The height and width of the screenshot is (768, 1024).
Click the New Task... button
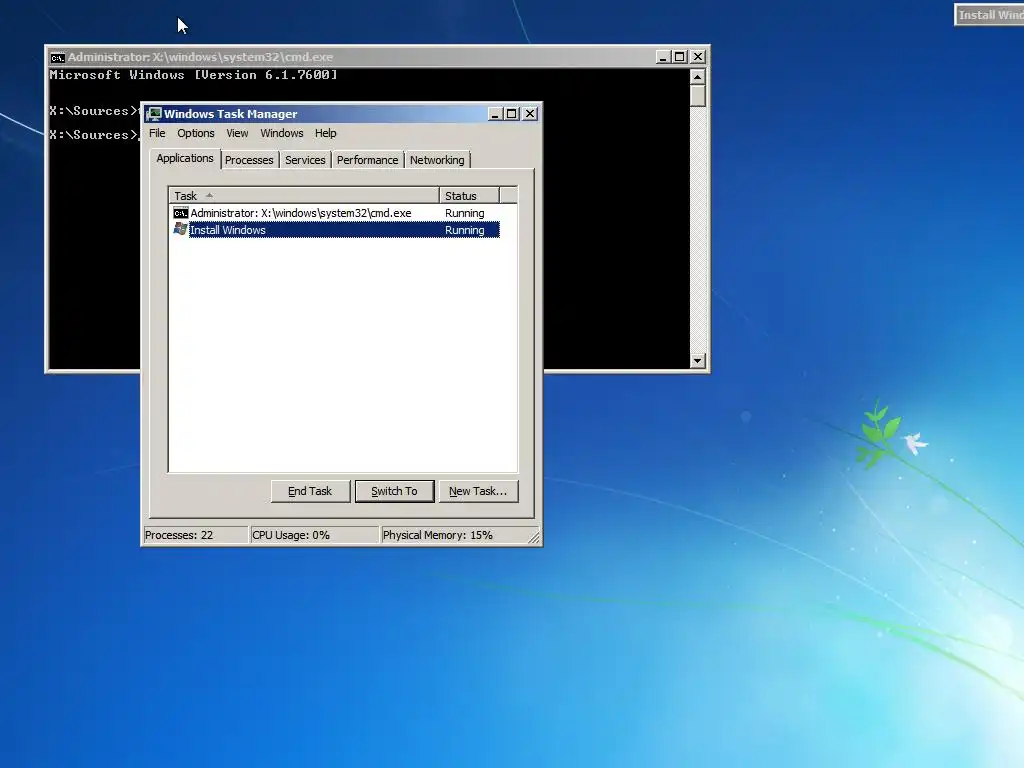(478, 491)
